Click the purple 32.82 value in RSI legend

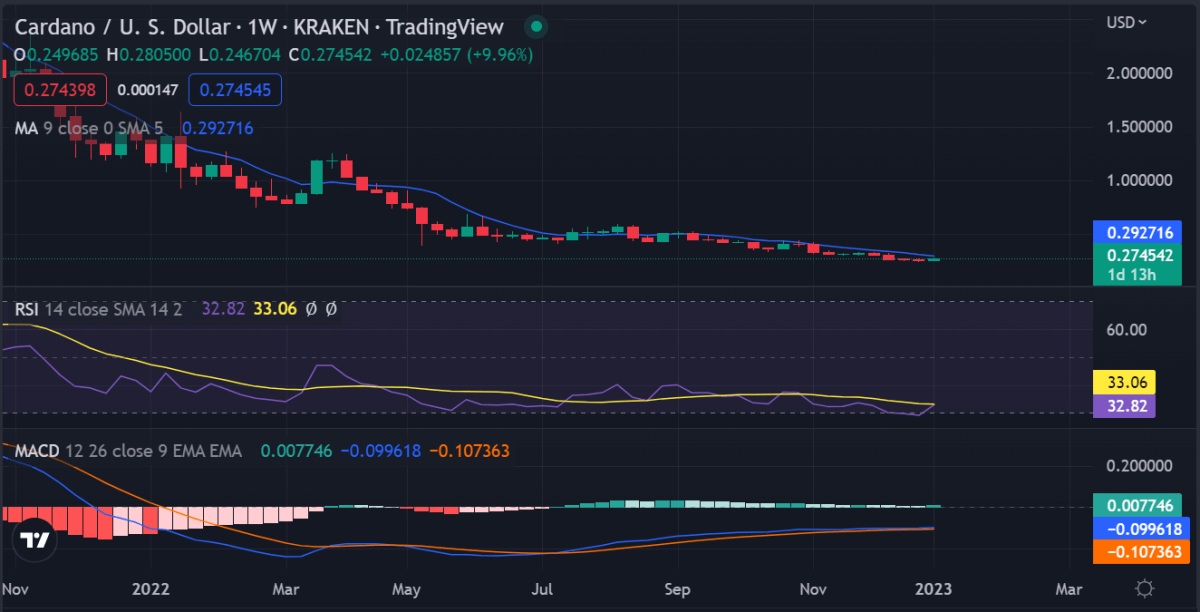point(223,309)
